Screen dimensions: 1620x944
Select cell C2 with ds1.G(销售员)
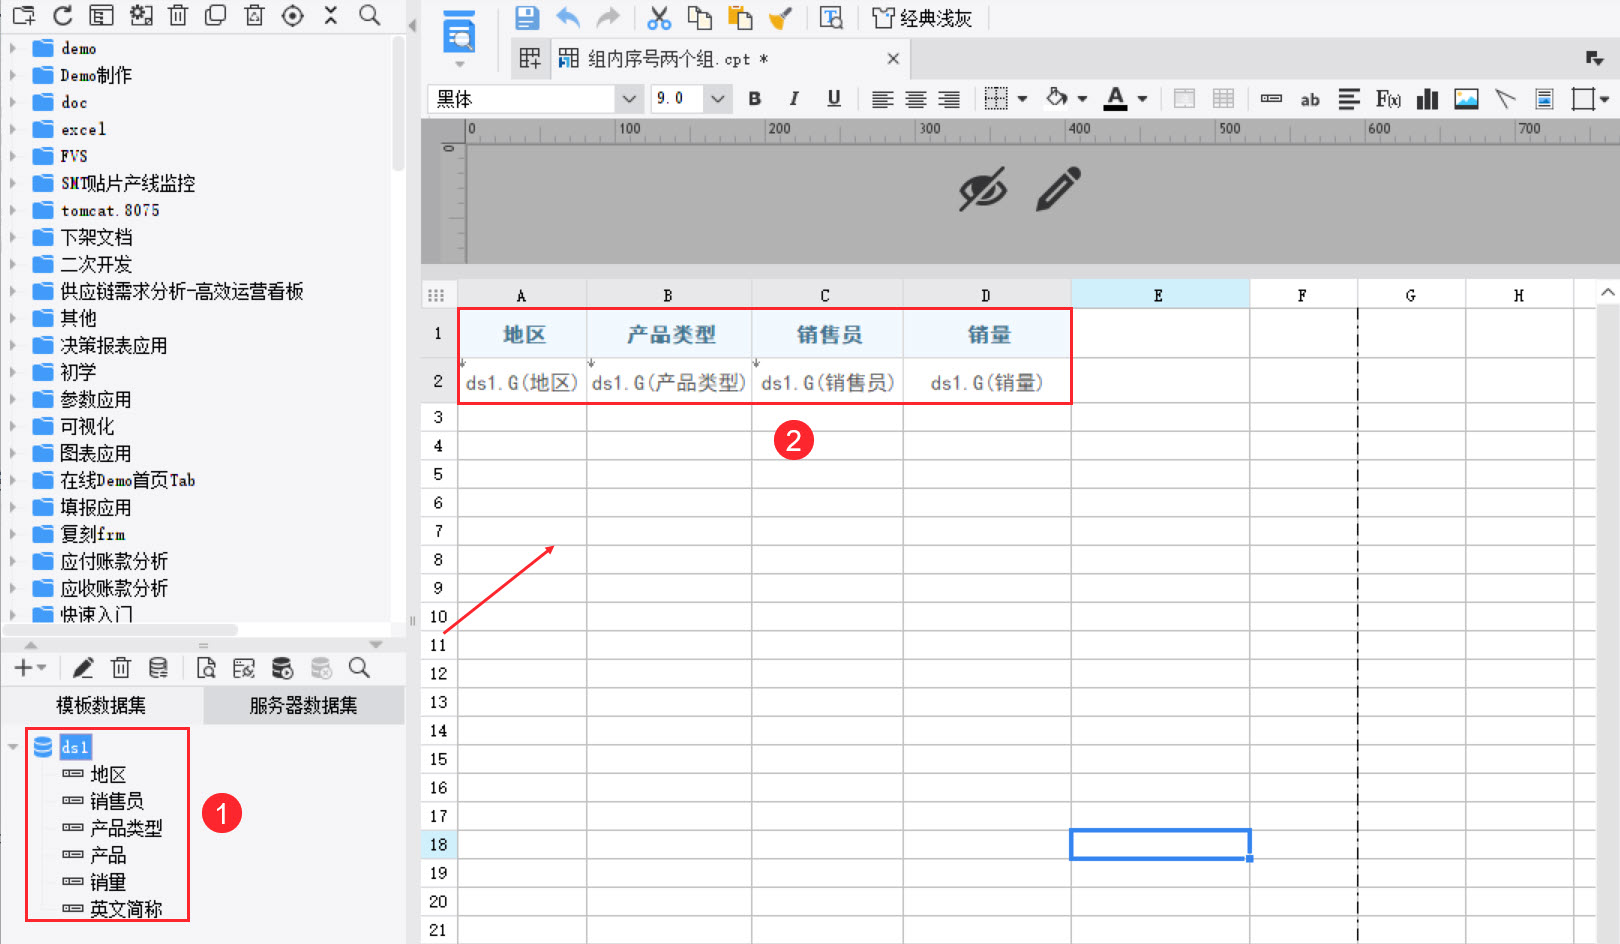(828, 382)
